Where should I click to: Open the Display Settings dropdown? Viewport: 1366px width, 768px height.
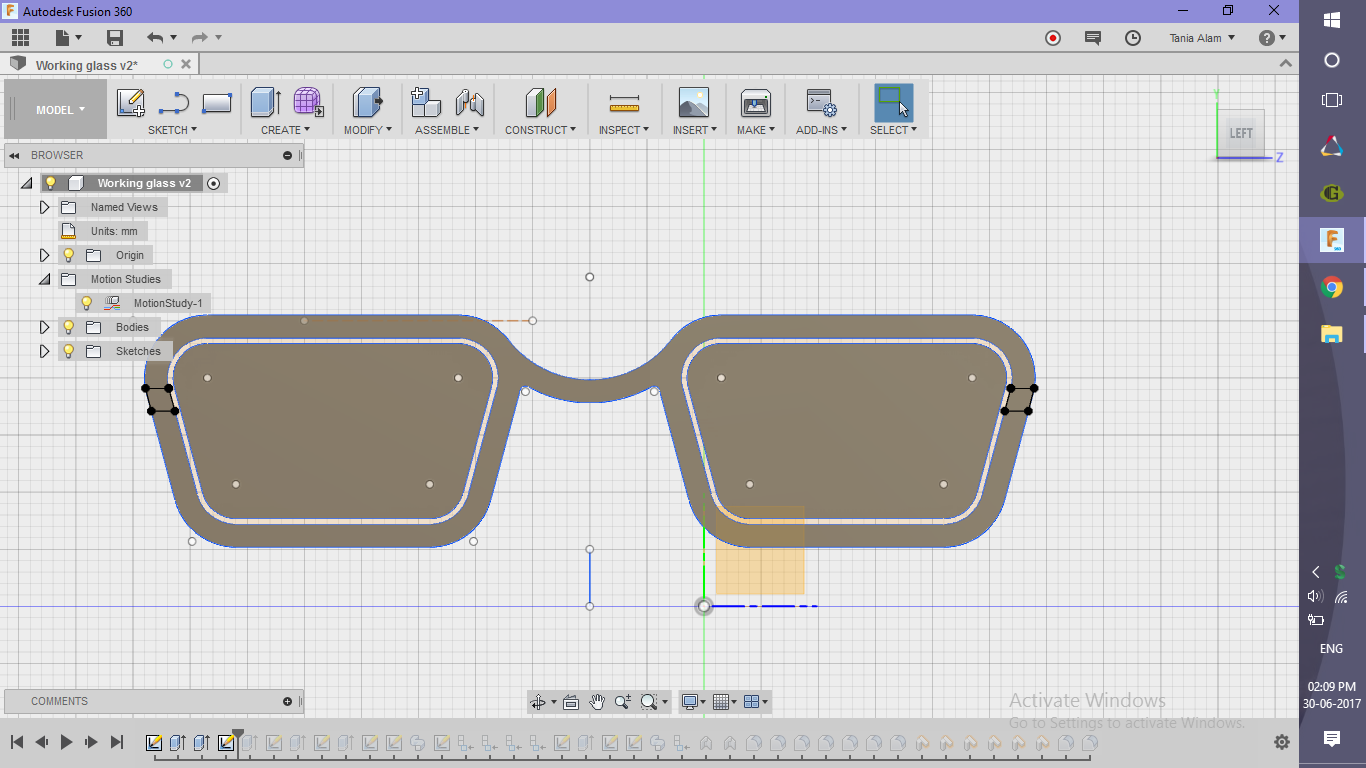click(693, 702)
